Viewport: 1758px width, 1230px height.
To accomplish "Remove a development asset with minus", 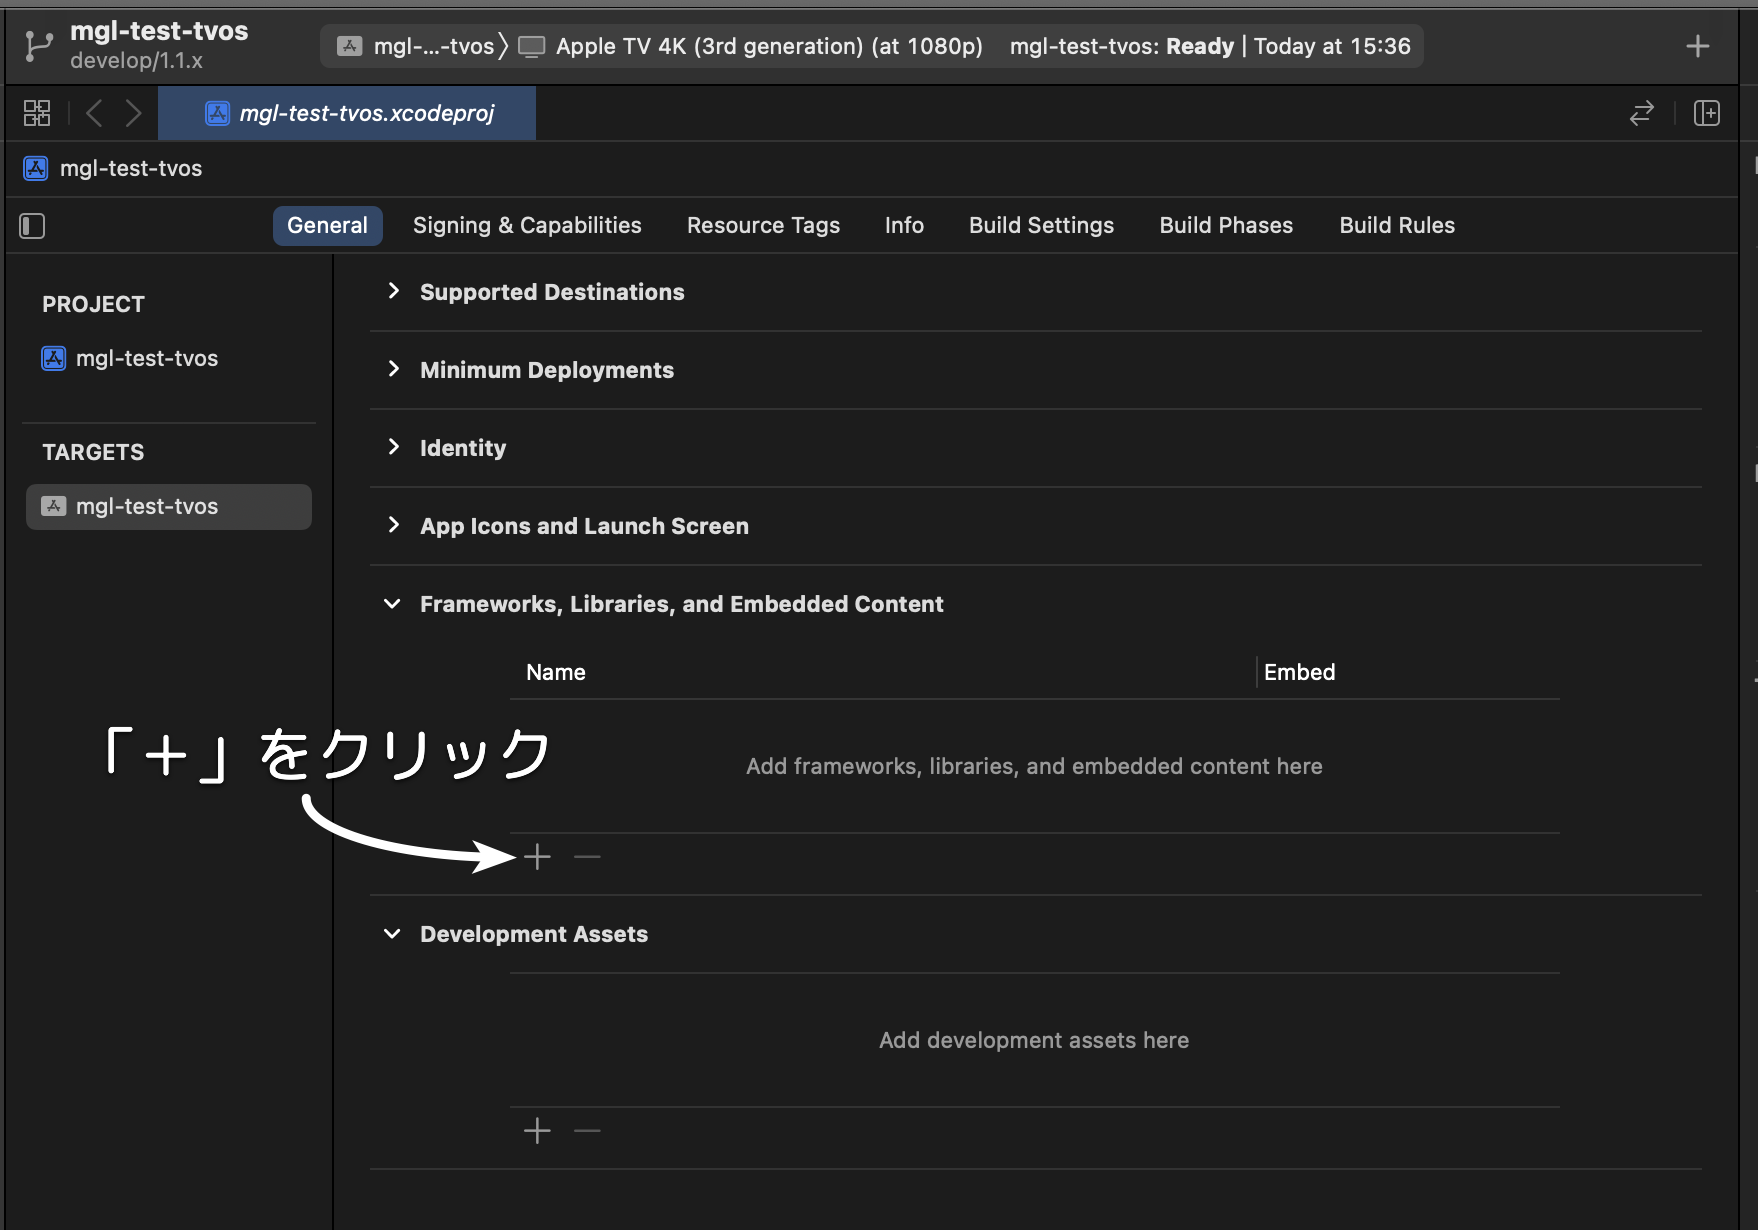I will [x=587, y=1131].
